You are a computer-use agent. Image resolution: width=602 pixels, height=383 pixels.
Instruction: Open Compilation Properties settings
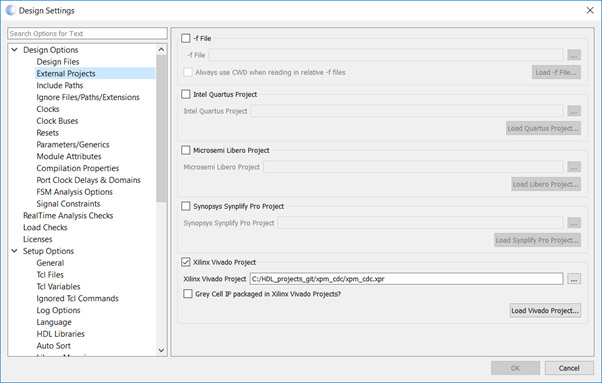pos(78,168)
